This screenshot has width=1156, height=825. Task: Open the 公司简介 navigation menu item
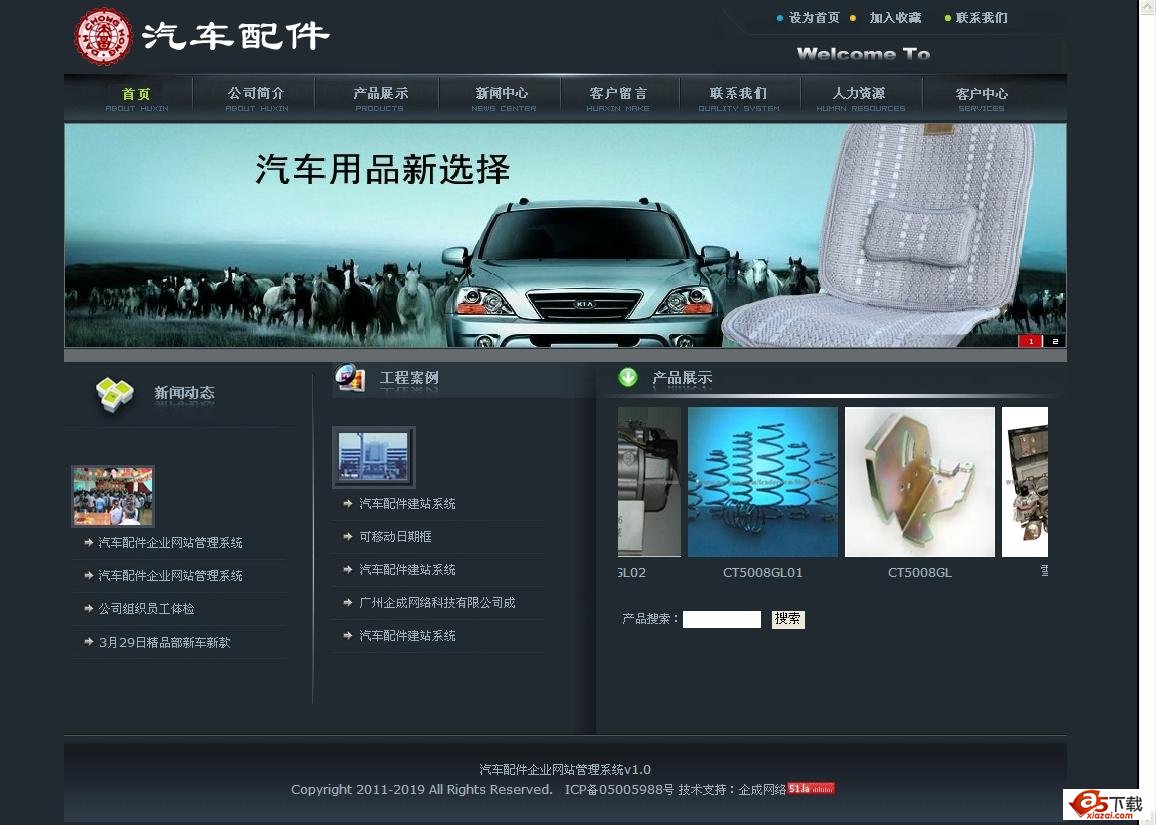(x=256, y=98)
